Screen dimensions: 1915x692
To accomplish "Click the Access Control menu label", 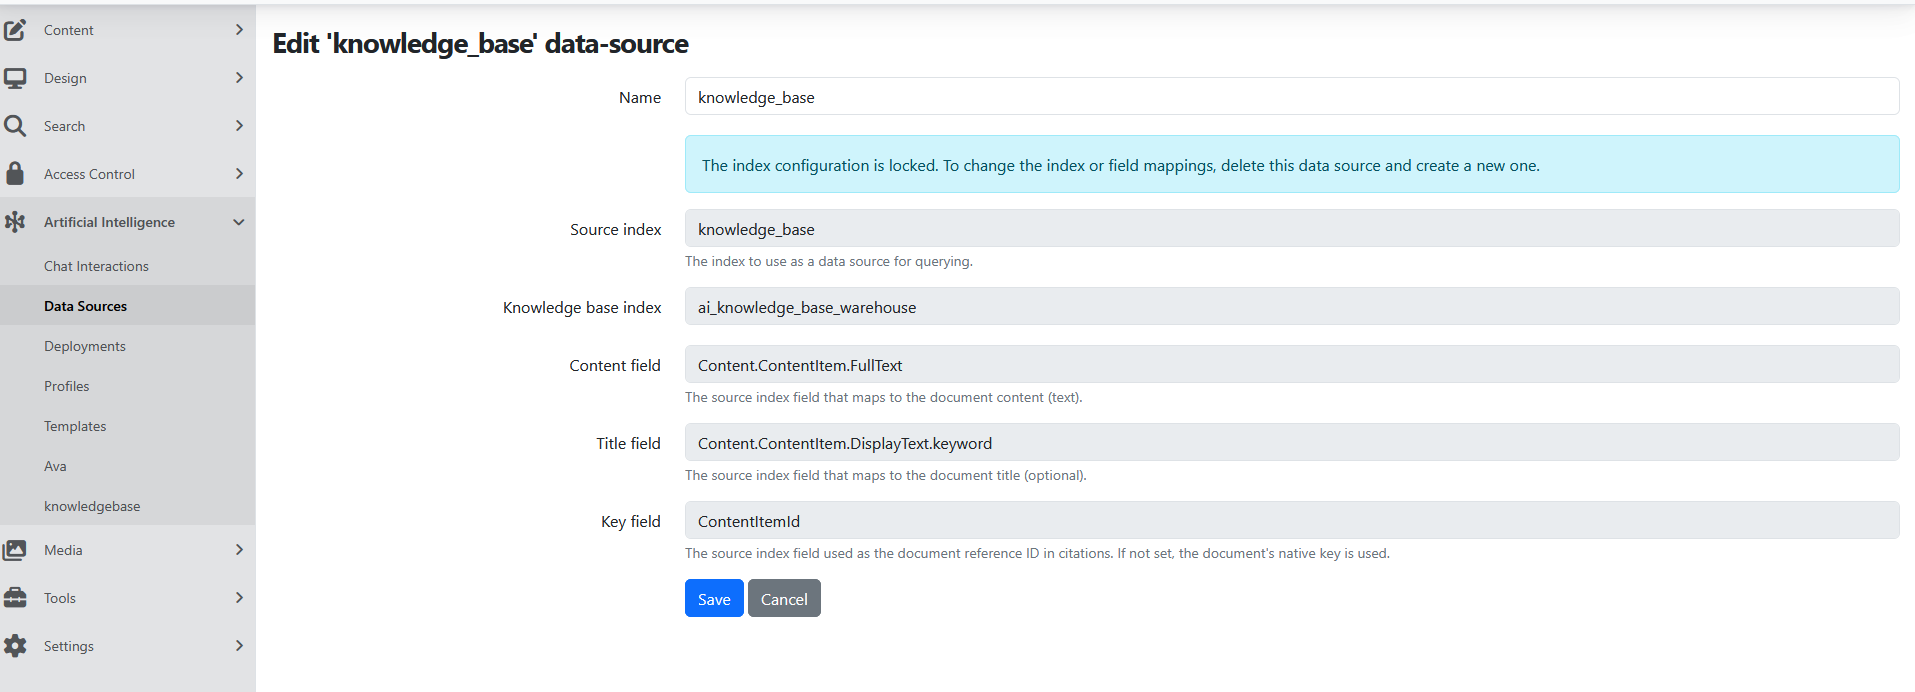I will click(89, 174).
